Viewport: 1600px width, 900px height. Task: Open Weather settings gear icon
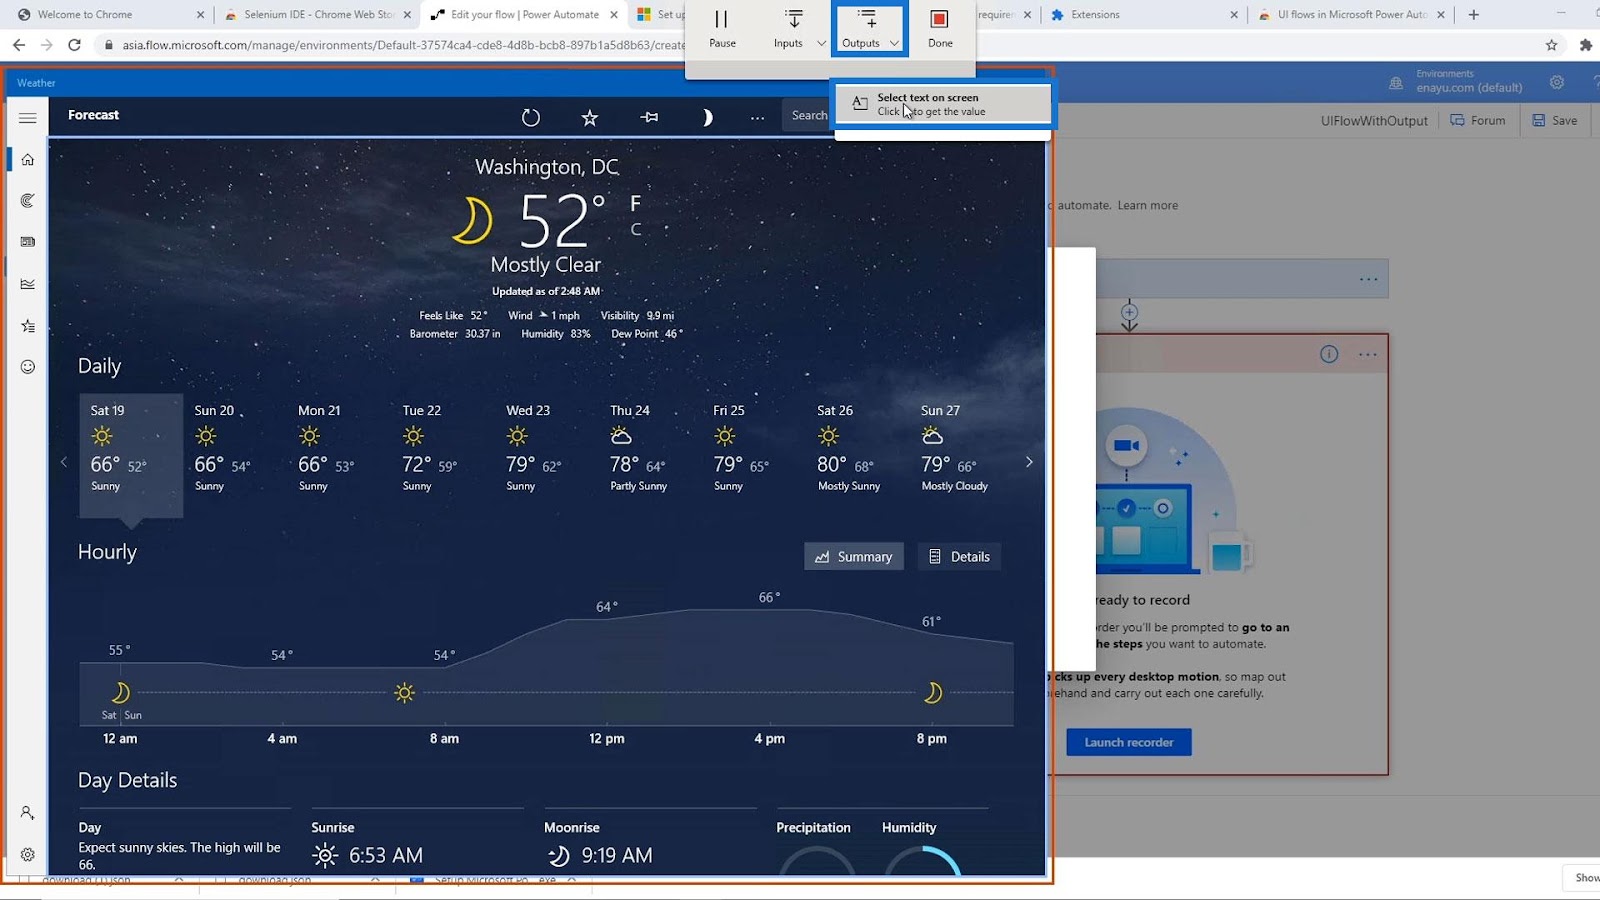(x=28, y=855)
